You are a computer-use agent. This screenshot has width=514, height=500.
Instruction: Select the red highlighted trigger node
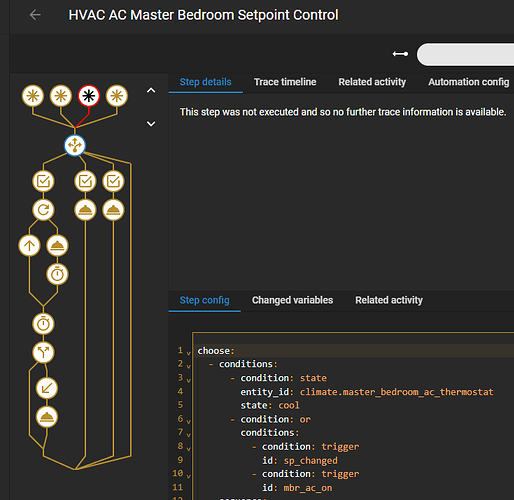click(x=89, y=96)
